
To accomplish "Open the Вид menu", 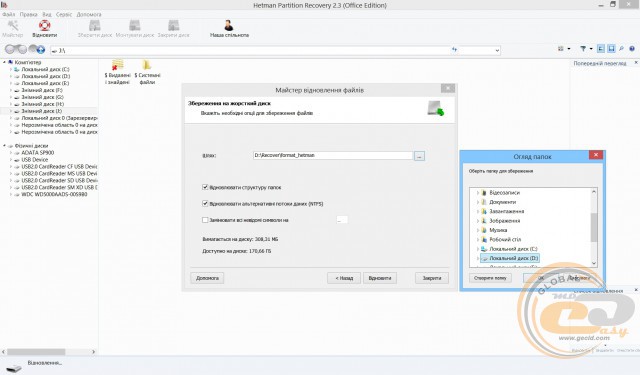I will point(47,14).
